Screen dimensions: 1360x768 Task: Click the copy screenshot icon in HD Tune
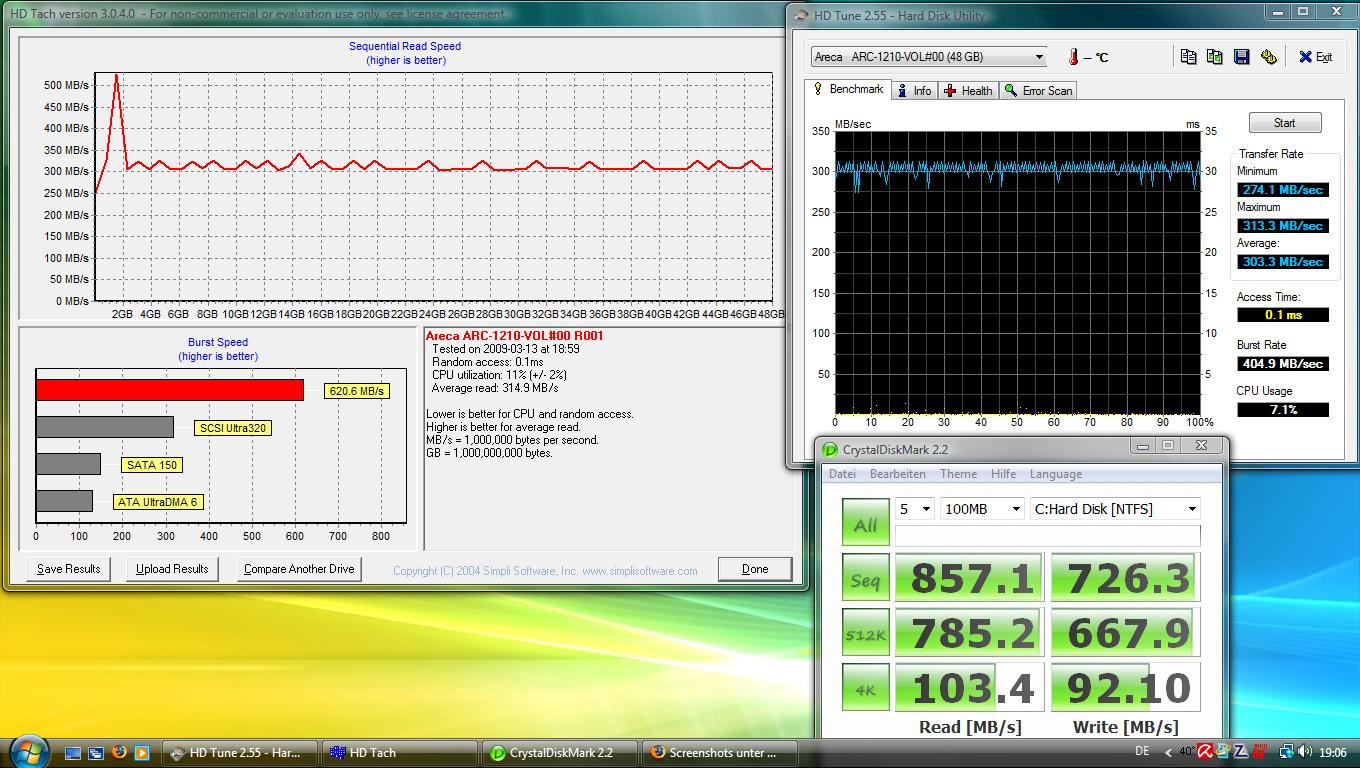1214,57
